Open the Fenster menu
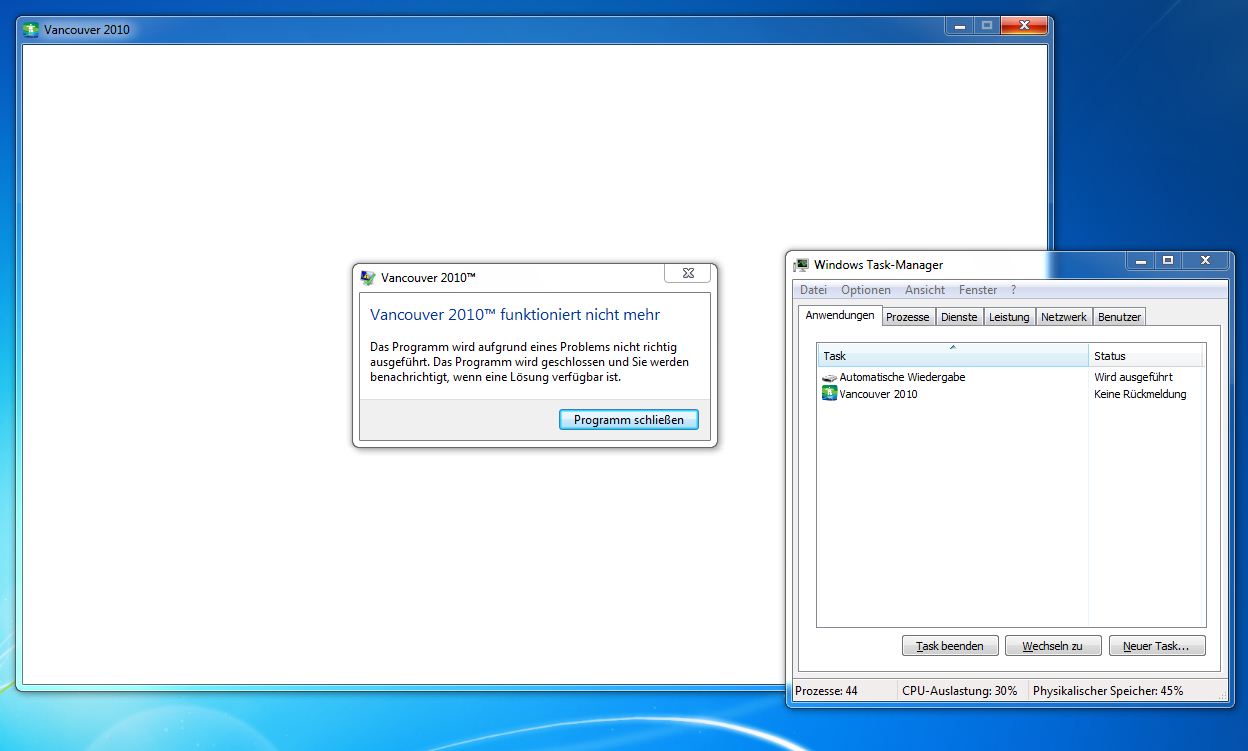The height and width of the screenshot is (751, 1248). coord(978,290)
